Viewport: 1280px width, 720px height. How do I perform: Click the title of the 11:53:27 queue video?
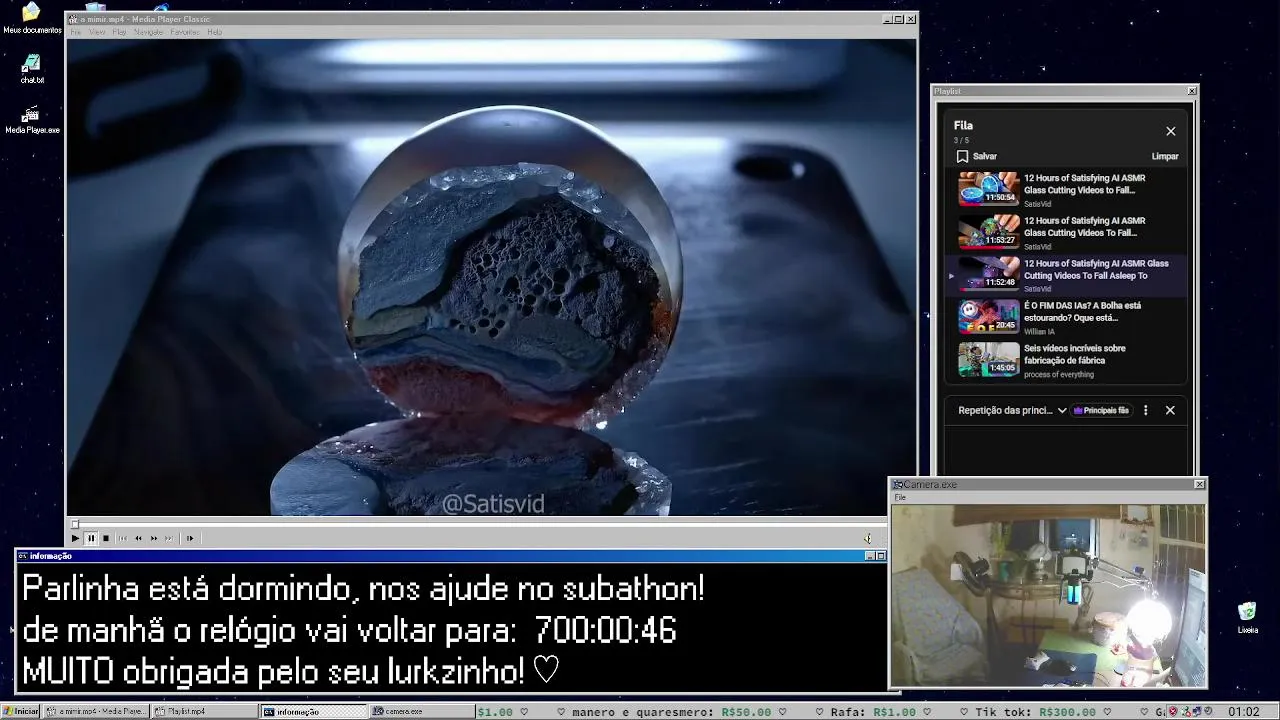pos(1084,227)
